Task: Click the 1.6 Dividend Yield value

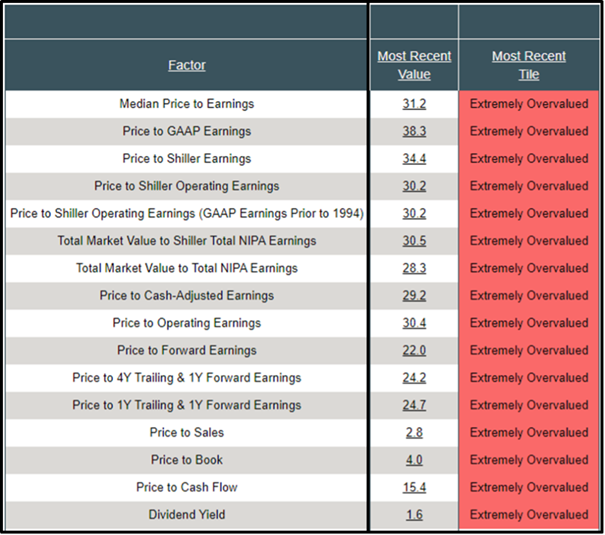Action: click(x=414, y=515)
